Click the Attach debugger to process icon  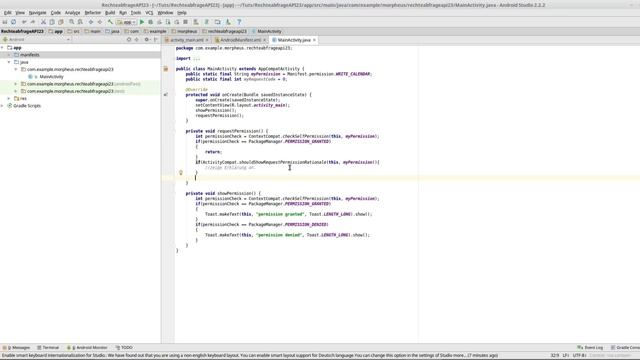pos(168,22)
